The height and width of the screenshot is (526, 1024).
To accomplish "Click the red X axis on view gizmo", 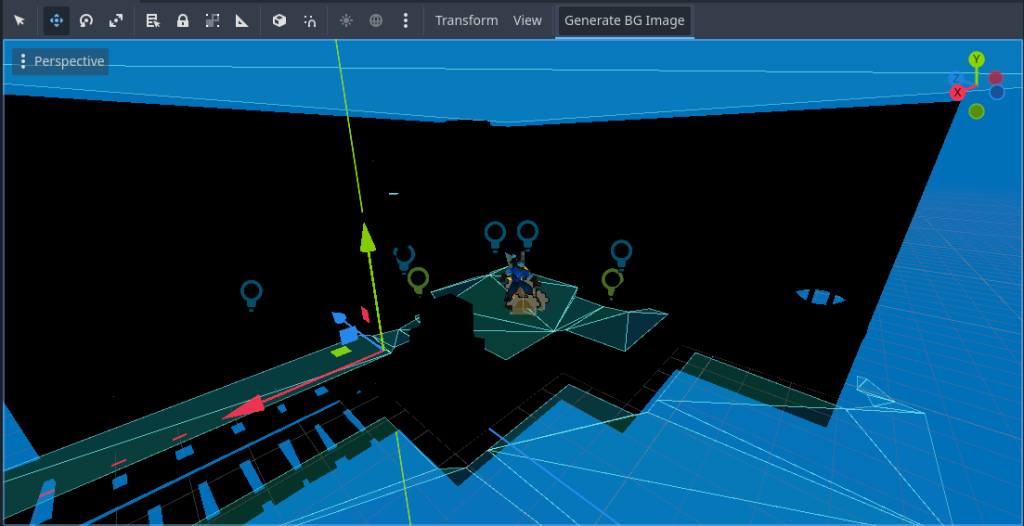I will click(x=957, y=92).
